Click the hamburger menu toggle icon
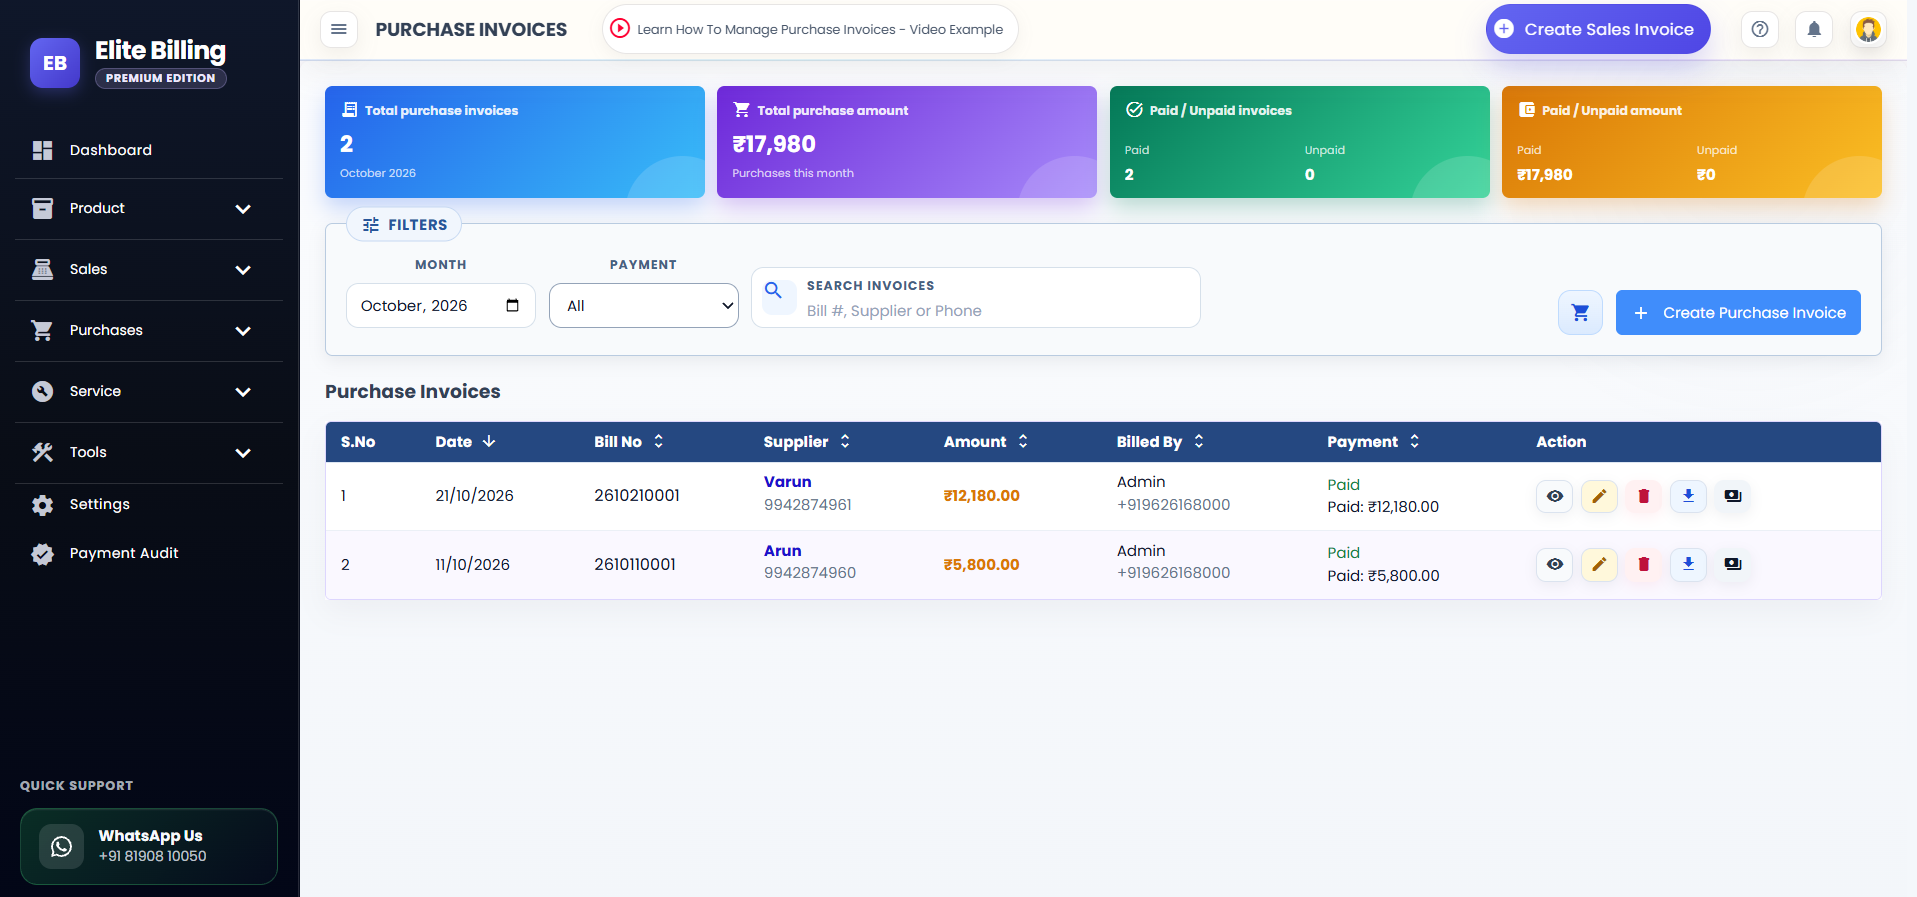This screenshot has width=1917, height=897. point(339,29)
